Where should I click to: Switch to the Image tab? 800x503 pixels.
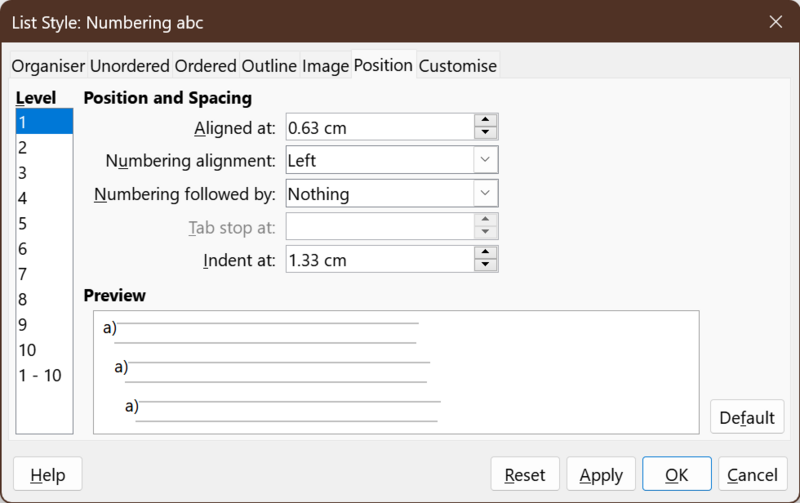(326, 66)
